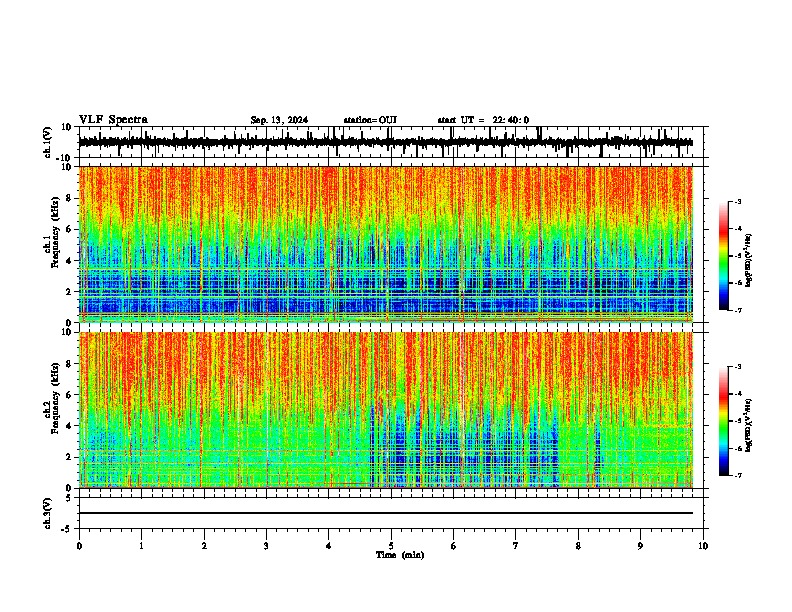Click the ch.2 color bar PSD unit label
Image resolution: width=792 pixels, height=612 pixels.
click(748, 425)
